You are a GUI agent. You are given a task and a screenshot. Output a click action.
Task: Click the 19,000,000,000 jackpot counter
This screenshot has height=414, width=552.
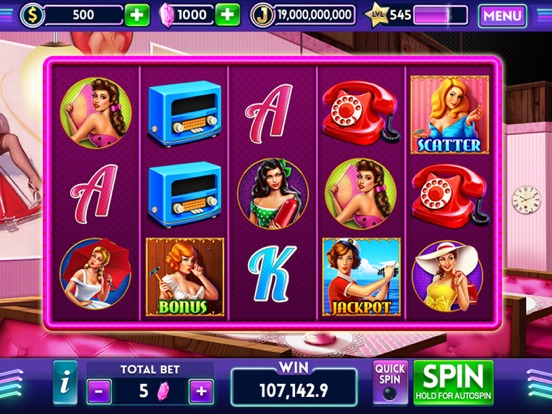tap(314, 15)
